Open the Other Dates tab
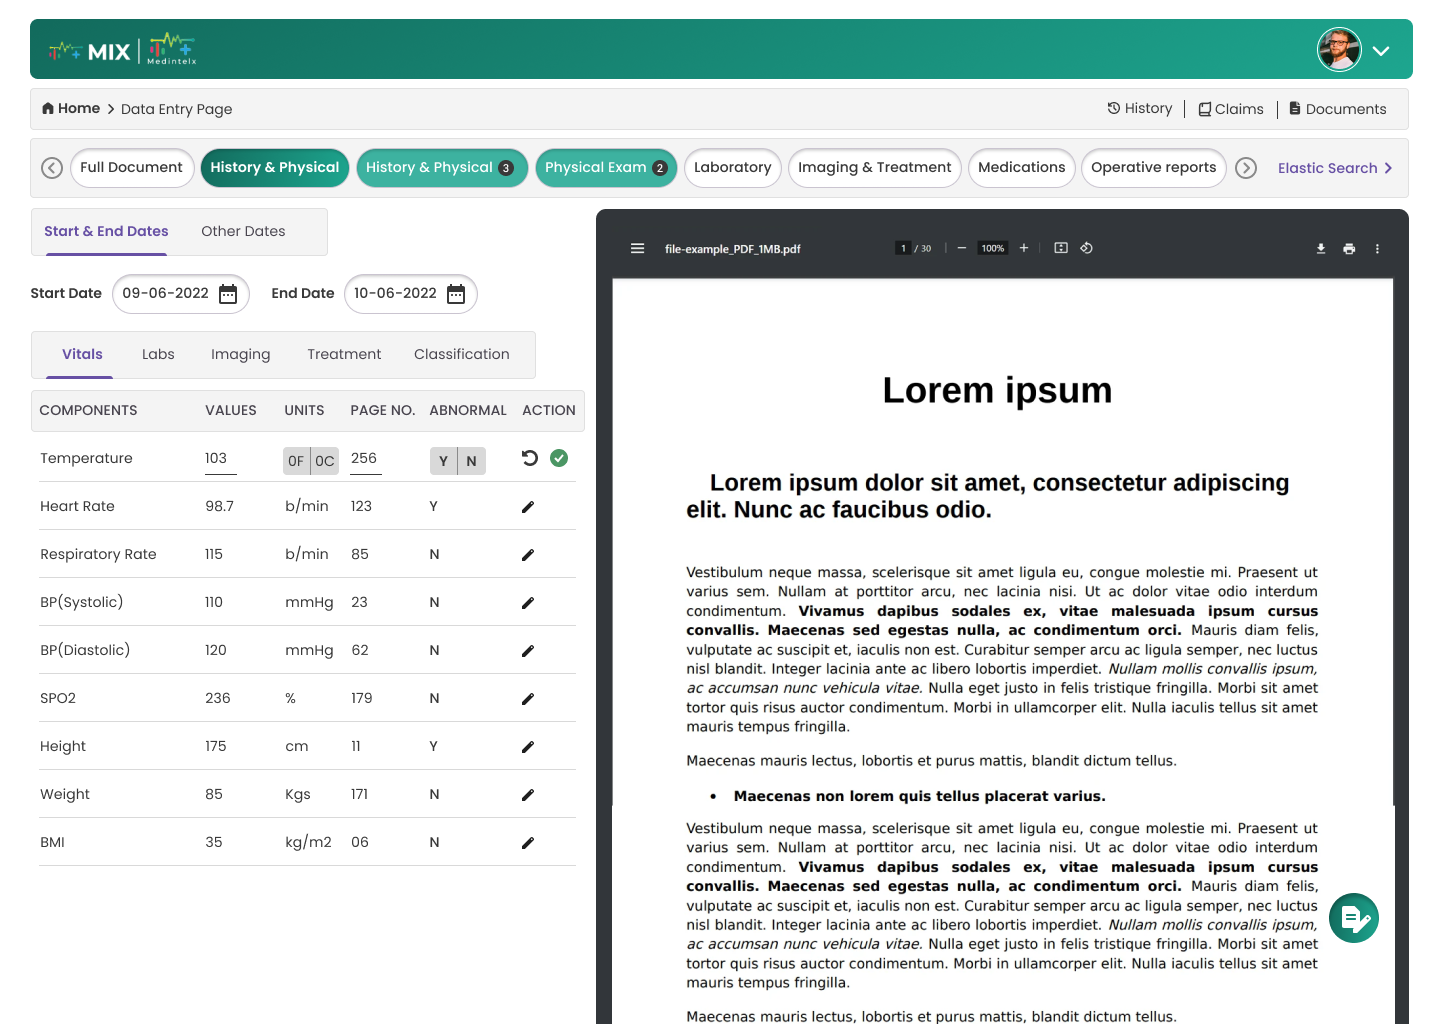The height and width of the screenshot is (1024, 1440). (243, 231)
